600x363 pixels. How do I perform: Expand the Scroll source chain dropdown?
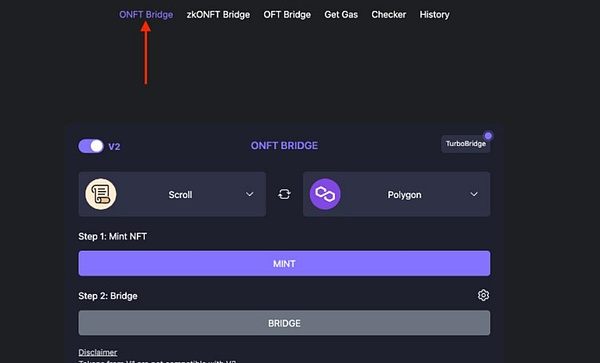[x=172, y=194]
